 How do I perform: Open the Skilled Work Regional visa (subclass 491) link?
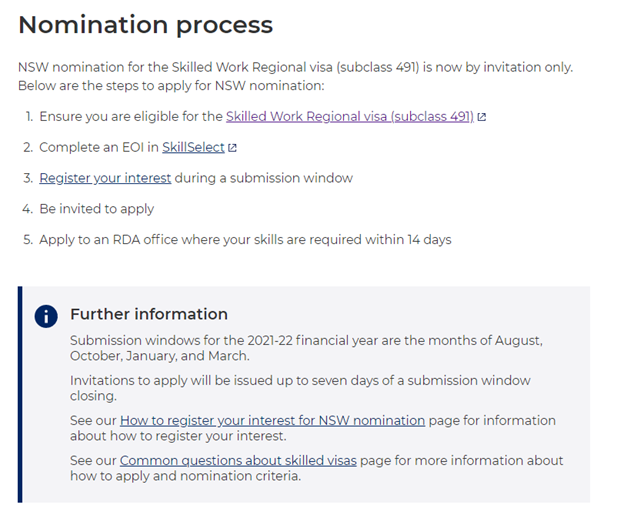[x=349, y=117]
